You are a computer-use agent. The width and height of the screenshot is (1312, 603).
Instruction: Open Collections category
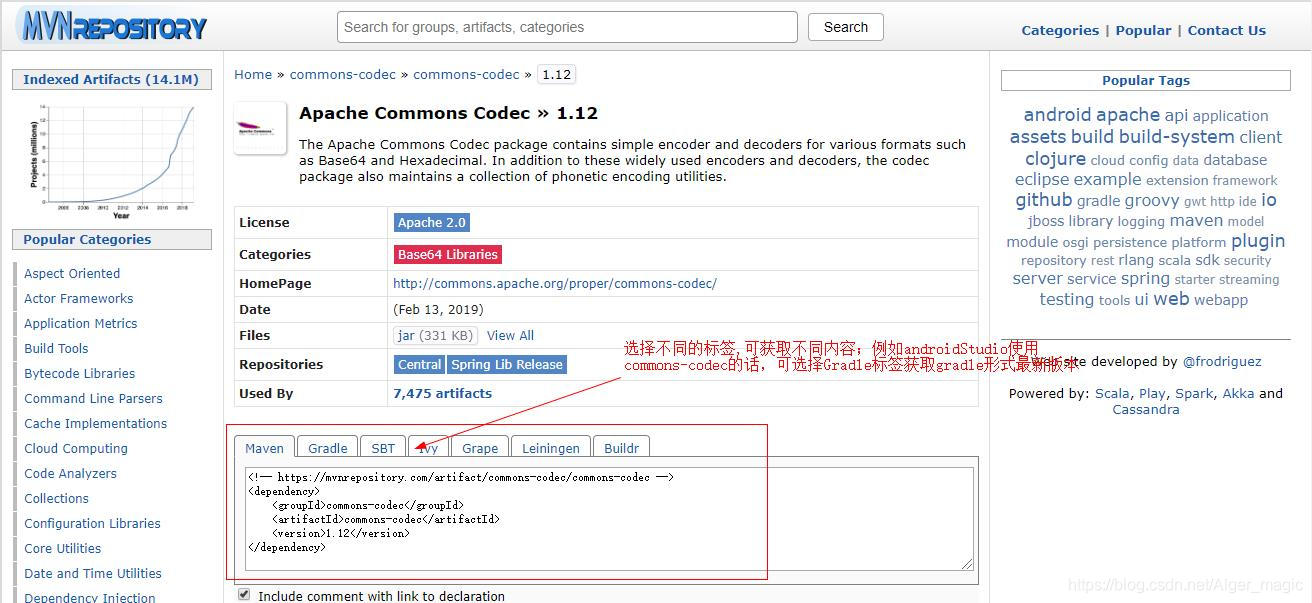pos(56,498)
